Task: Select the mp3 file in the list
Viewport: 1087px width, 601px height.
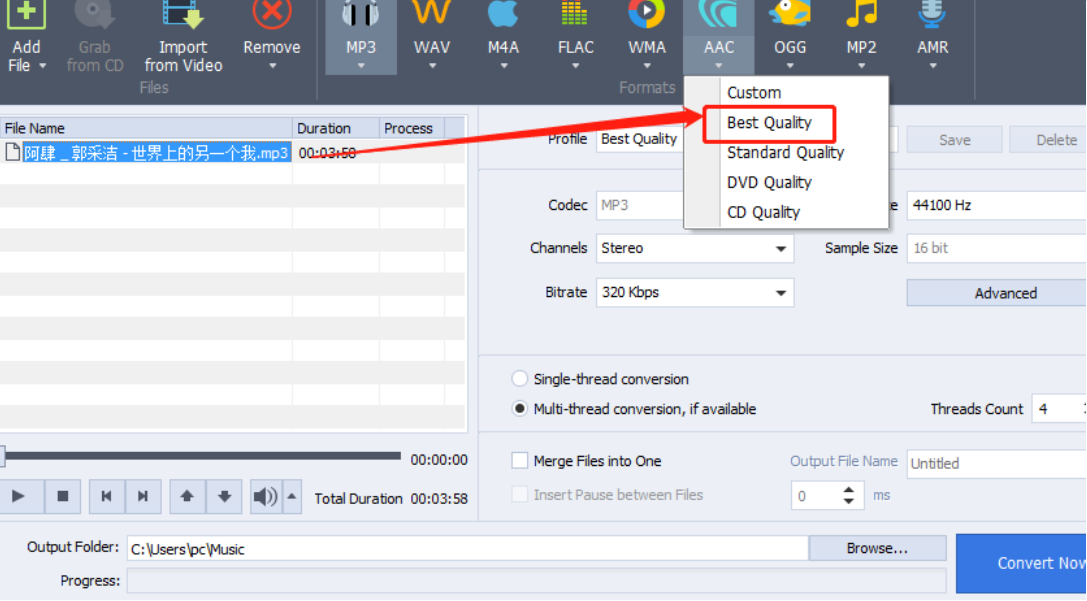Action: 157,153
